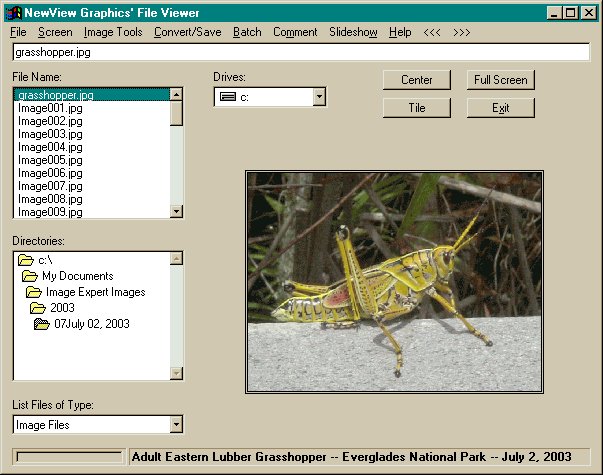Click the Adult Eastern Lubber Grasshopper comment text

[x=351, y=457]
